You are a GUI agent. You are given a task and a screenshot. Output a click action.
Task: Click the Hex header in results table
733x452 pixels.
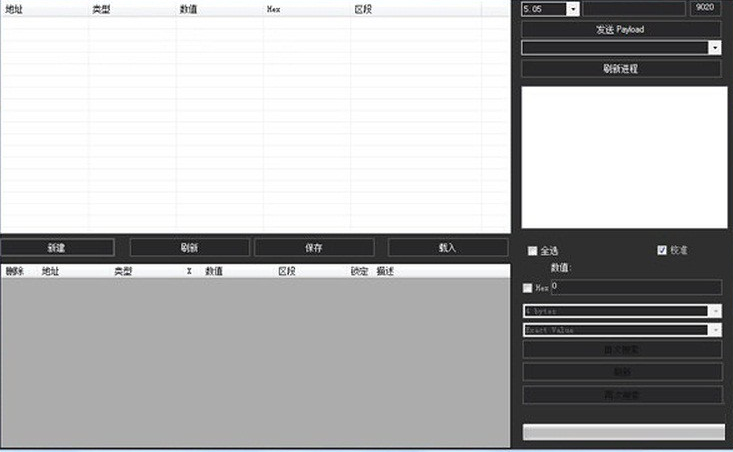273,9
